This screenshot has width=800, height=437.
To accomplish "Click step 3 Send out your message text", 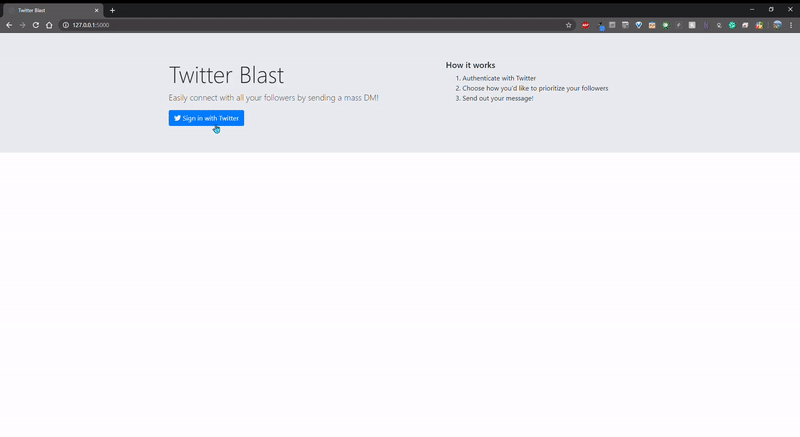I will click(497, 98).
